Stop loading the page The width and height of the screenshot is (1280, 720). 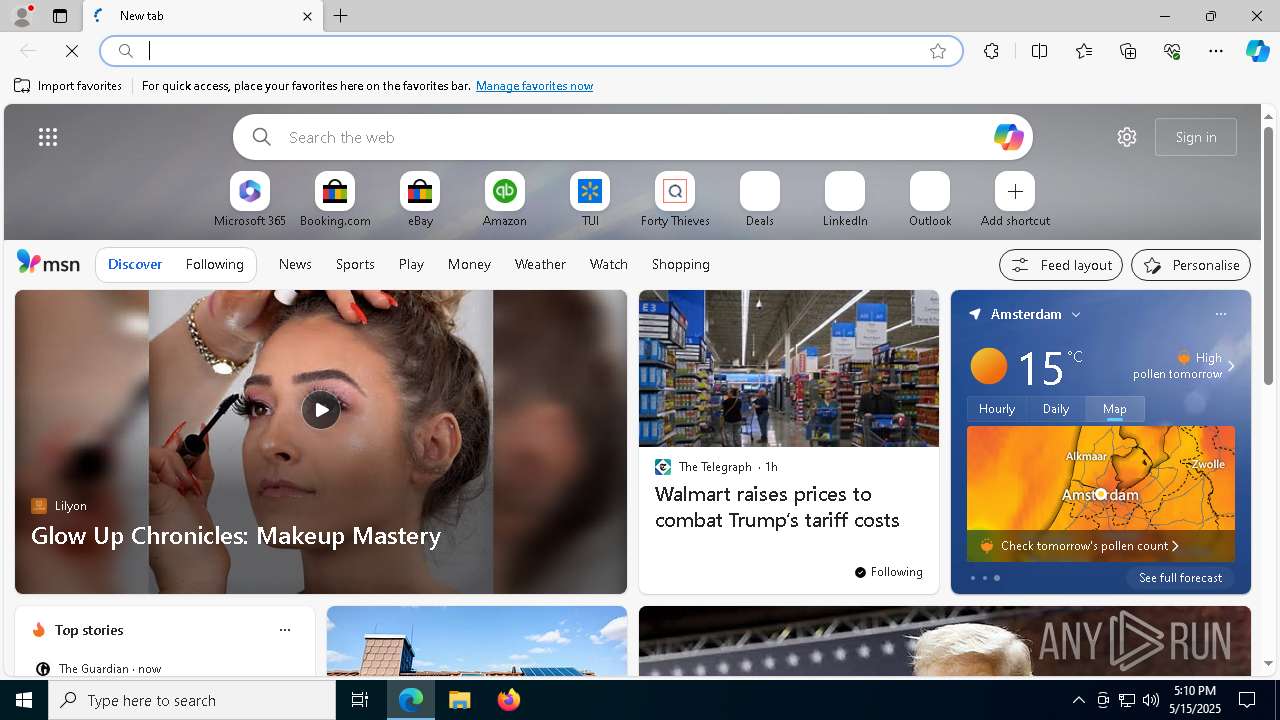pos(72,51)
